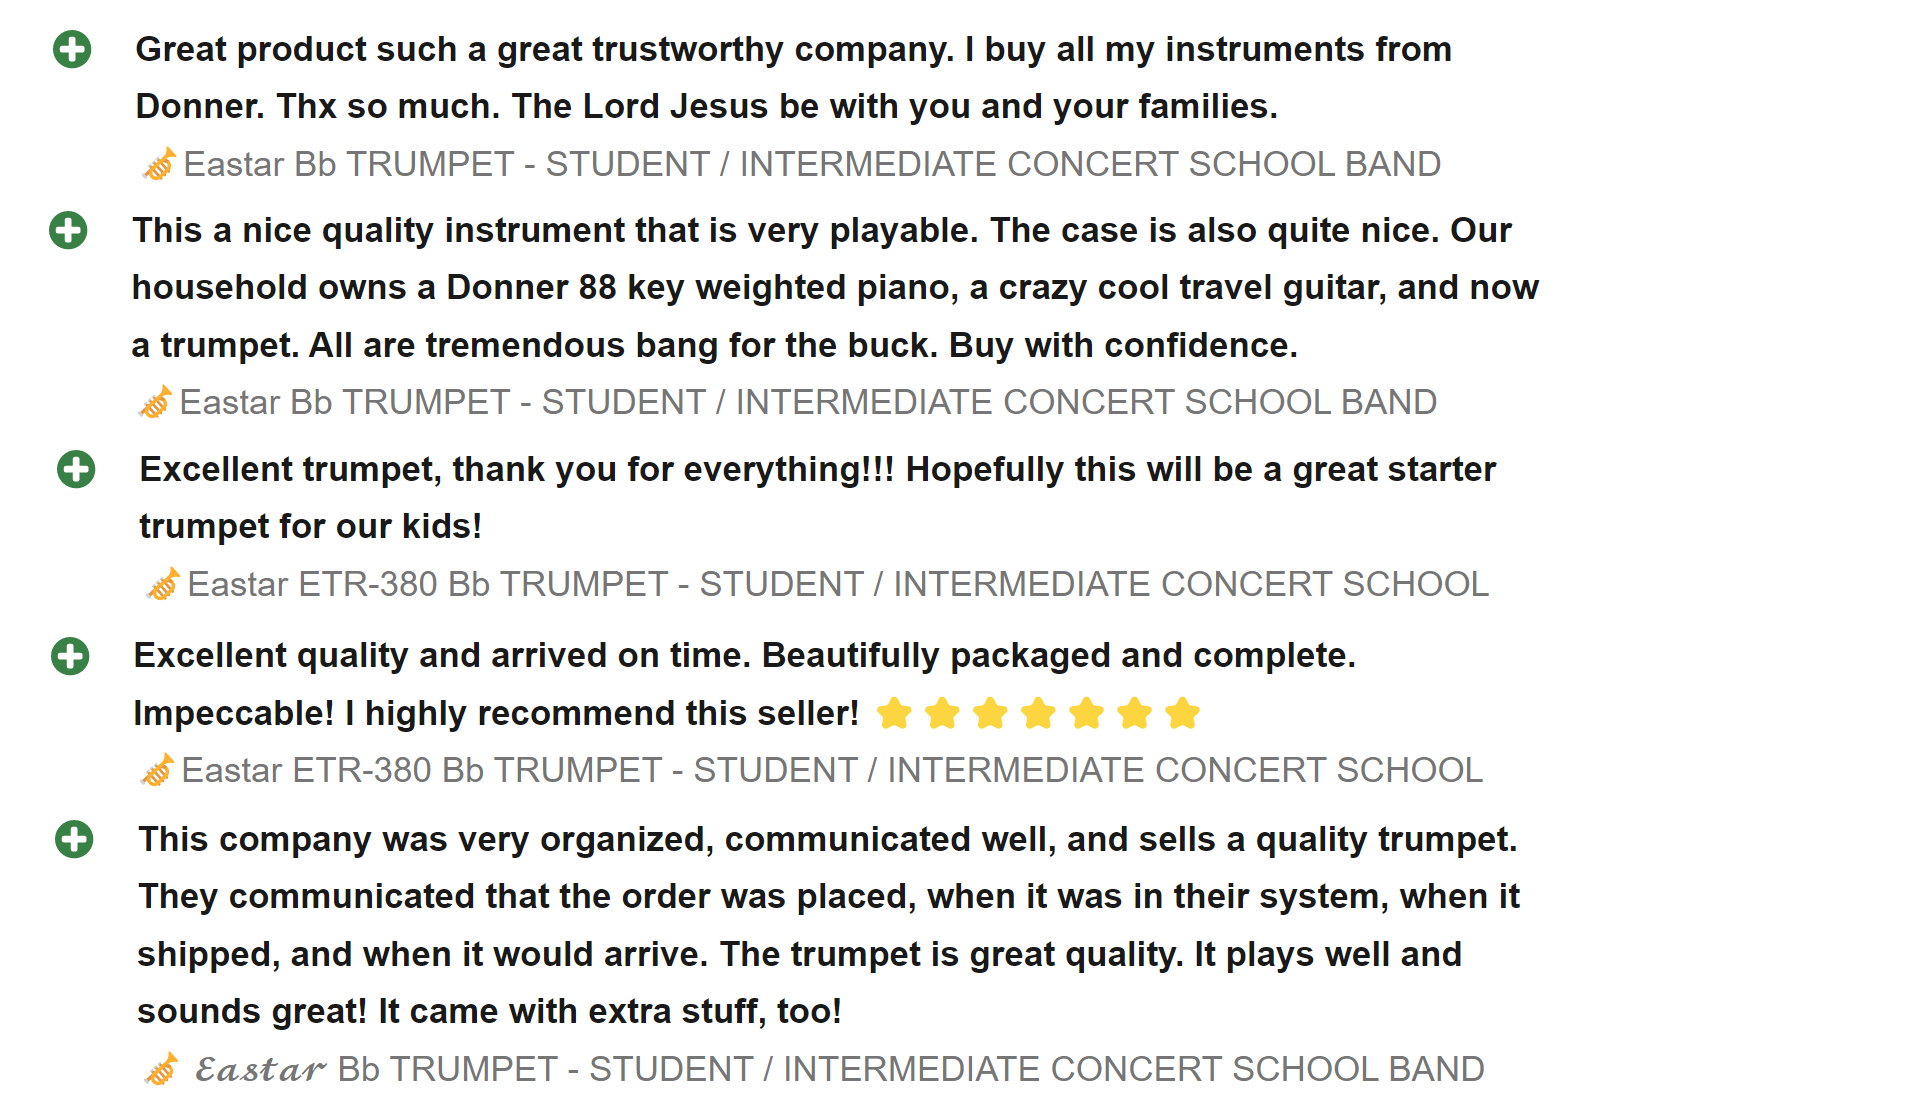
Task: Click green plus icon beside 'Excellent trumpet' review
Action: tap(76, 469)
